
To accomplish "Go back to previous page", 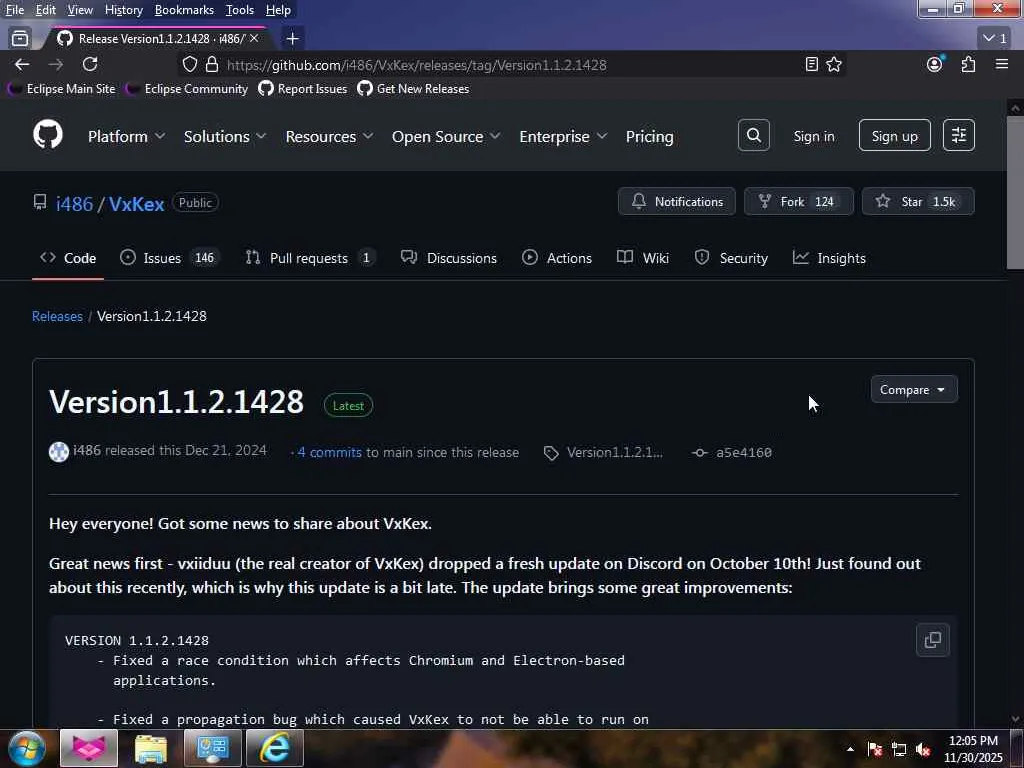I will coord(22,64).
